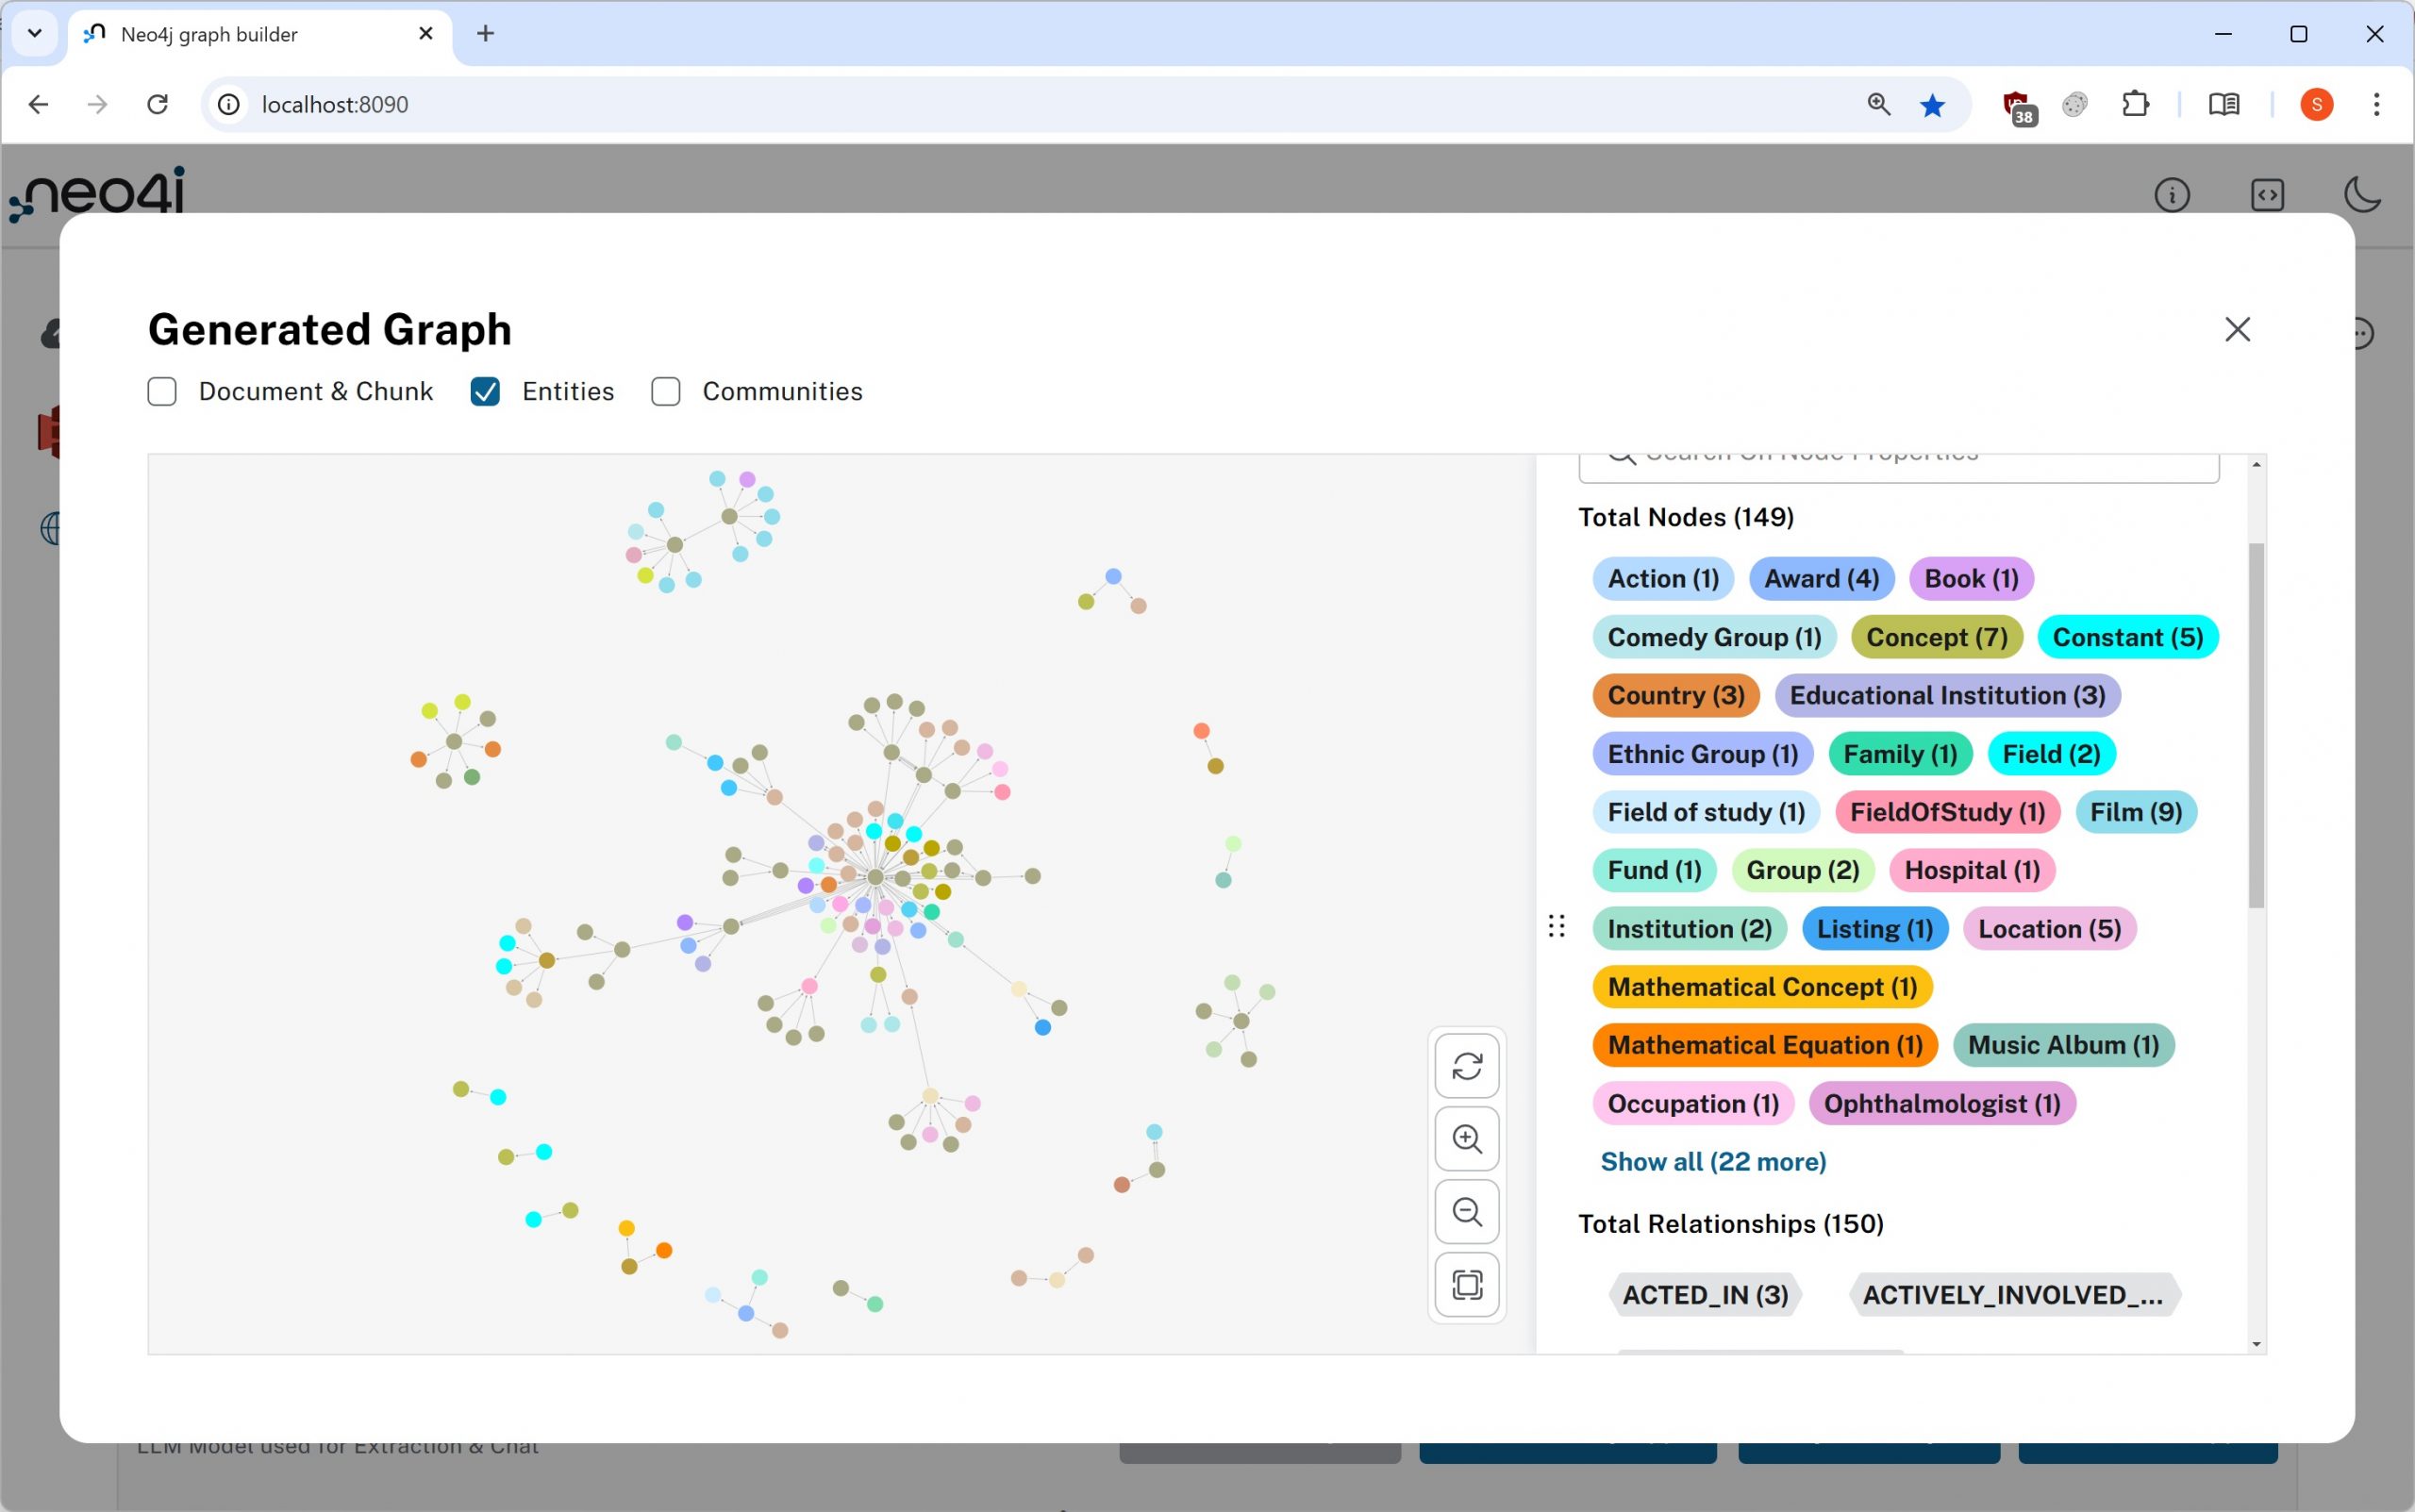Open browser extensions puzzle icon

coord(2135,105)
